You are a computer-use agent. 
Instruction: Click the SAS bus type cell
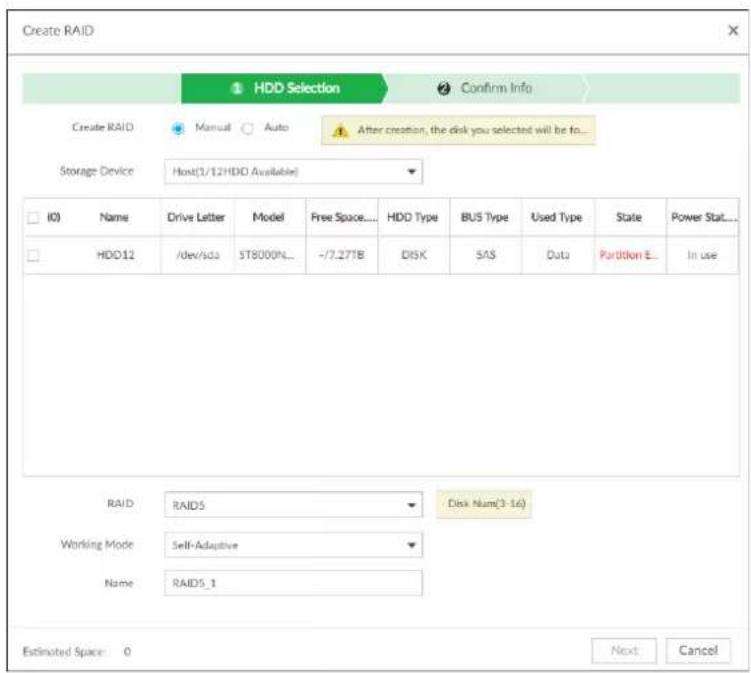click(486, 255)
